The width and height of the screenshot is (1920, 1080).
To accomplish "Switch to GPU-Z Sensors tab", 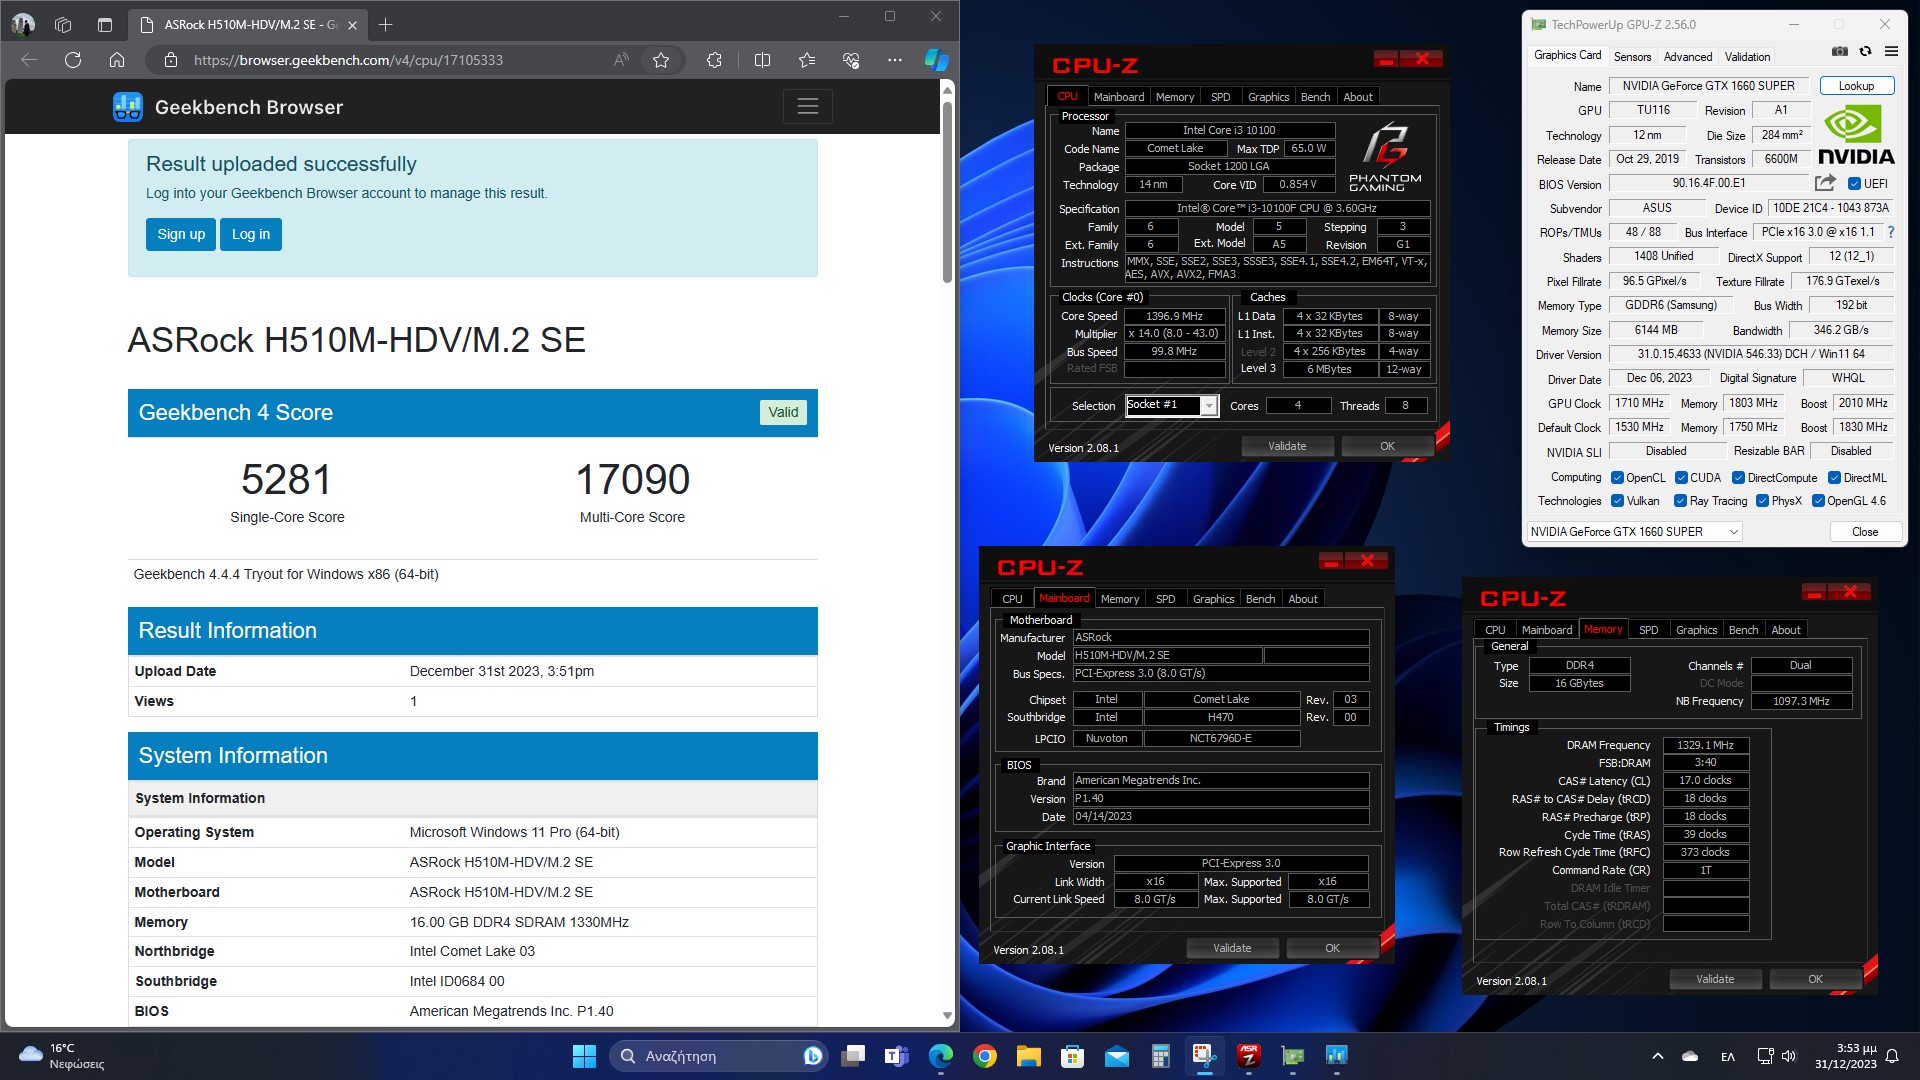I will click(1632, 57).
